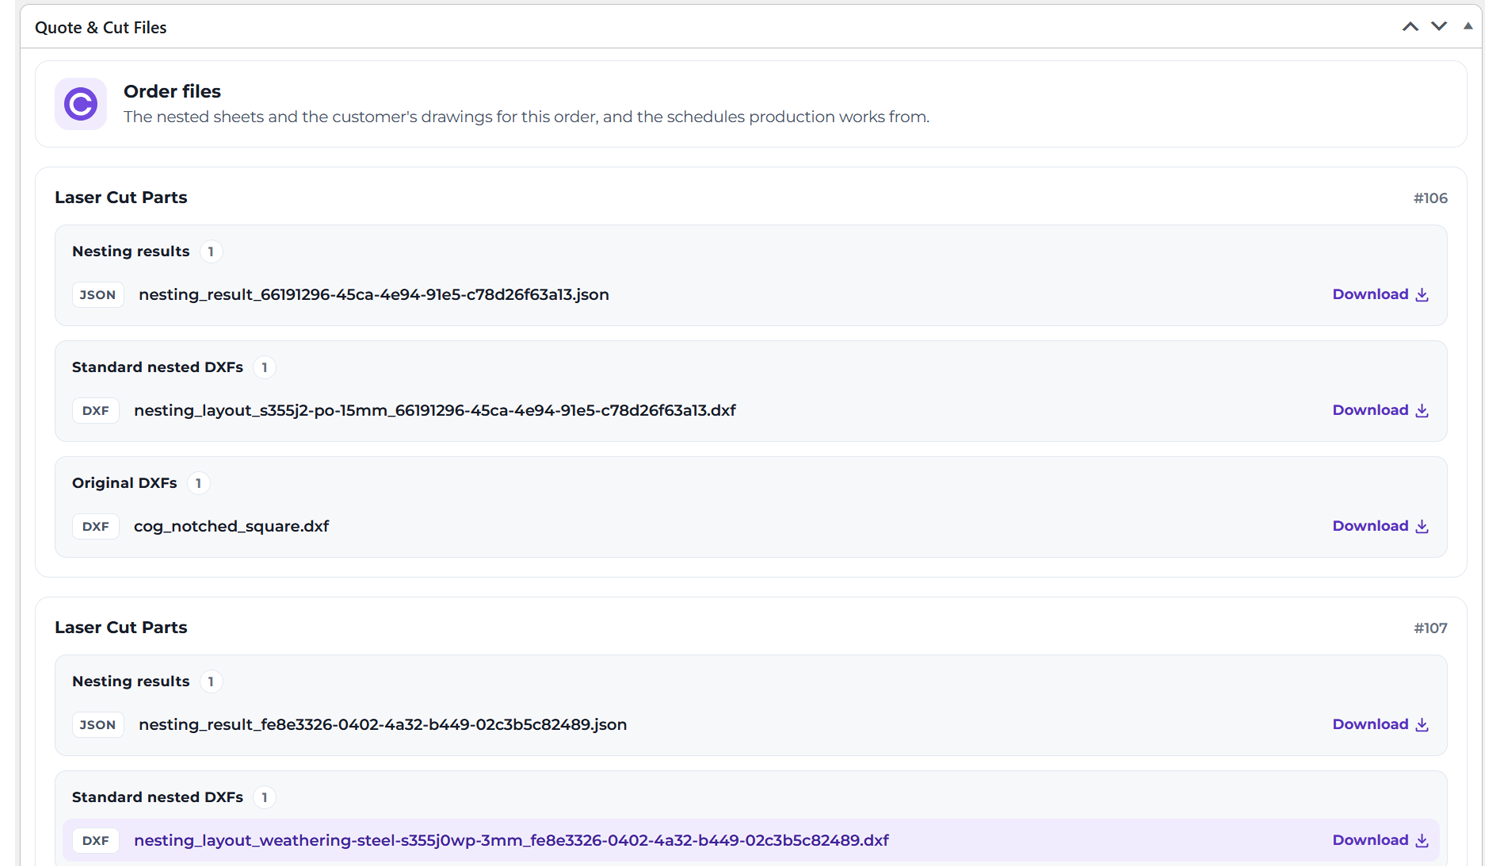Click DXF badge beside nesting_layout_s355j2
Screen dimensions: 1500x866
coord(96,411)
